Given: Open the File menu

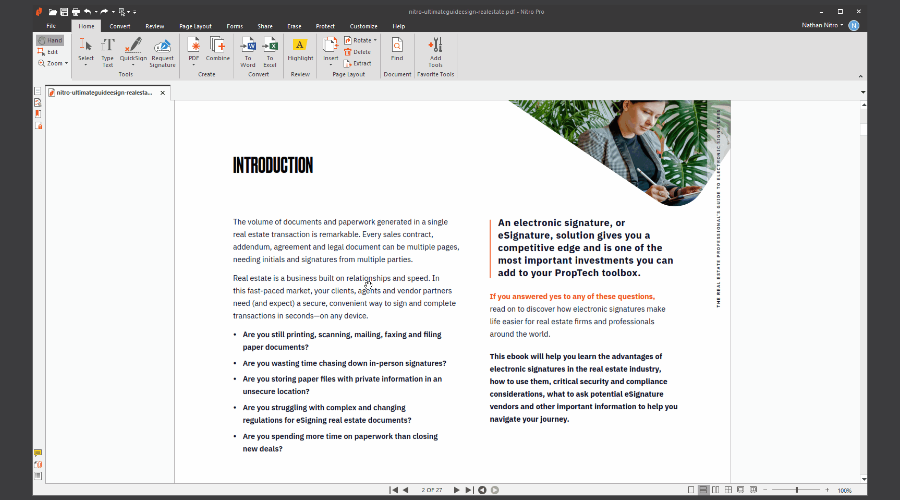Looking at the screenshot, I should click(51, 26).
